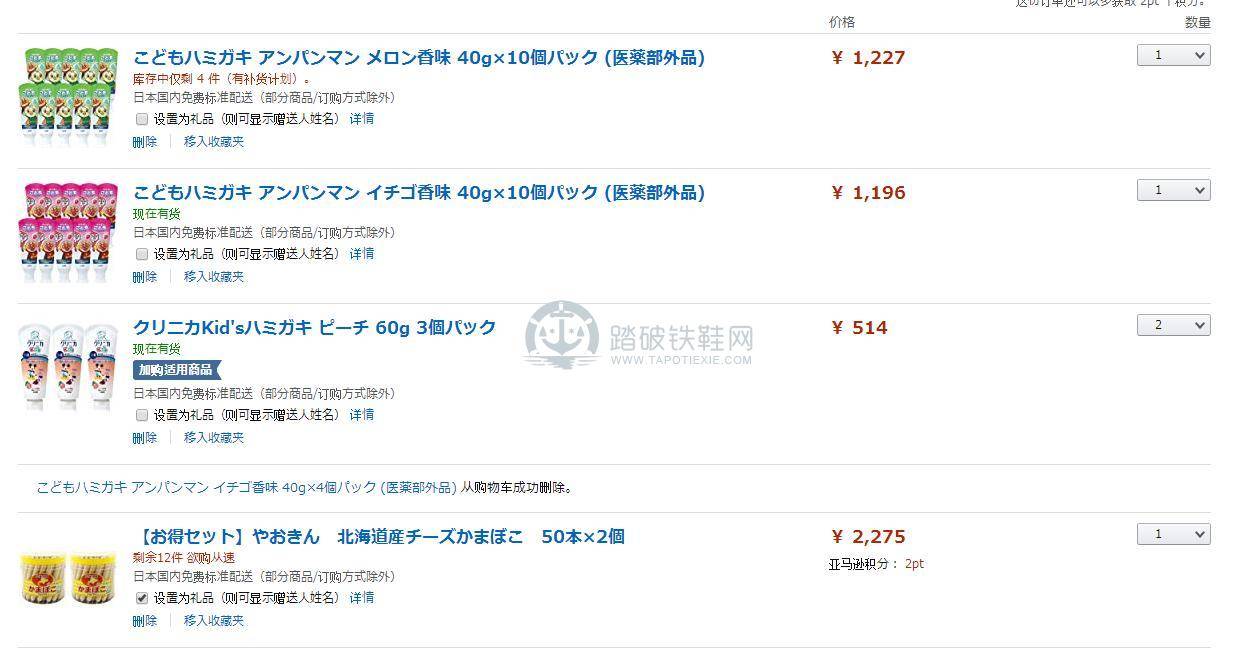Open quantity dropdown for cheese kamaboko
This screenshot has width=1260, height=652.
pos(1173,535)
